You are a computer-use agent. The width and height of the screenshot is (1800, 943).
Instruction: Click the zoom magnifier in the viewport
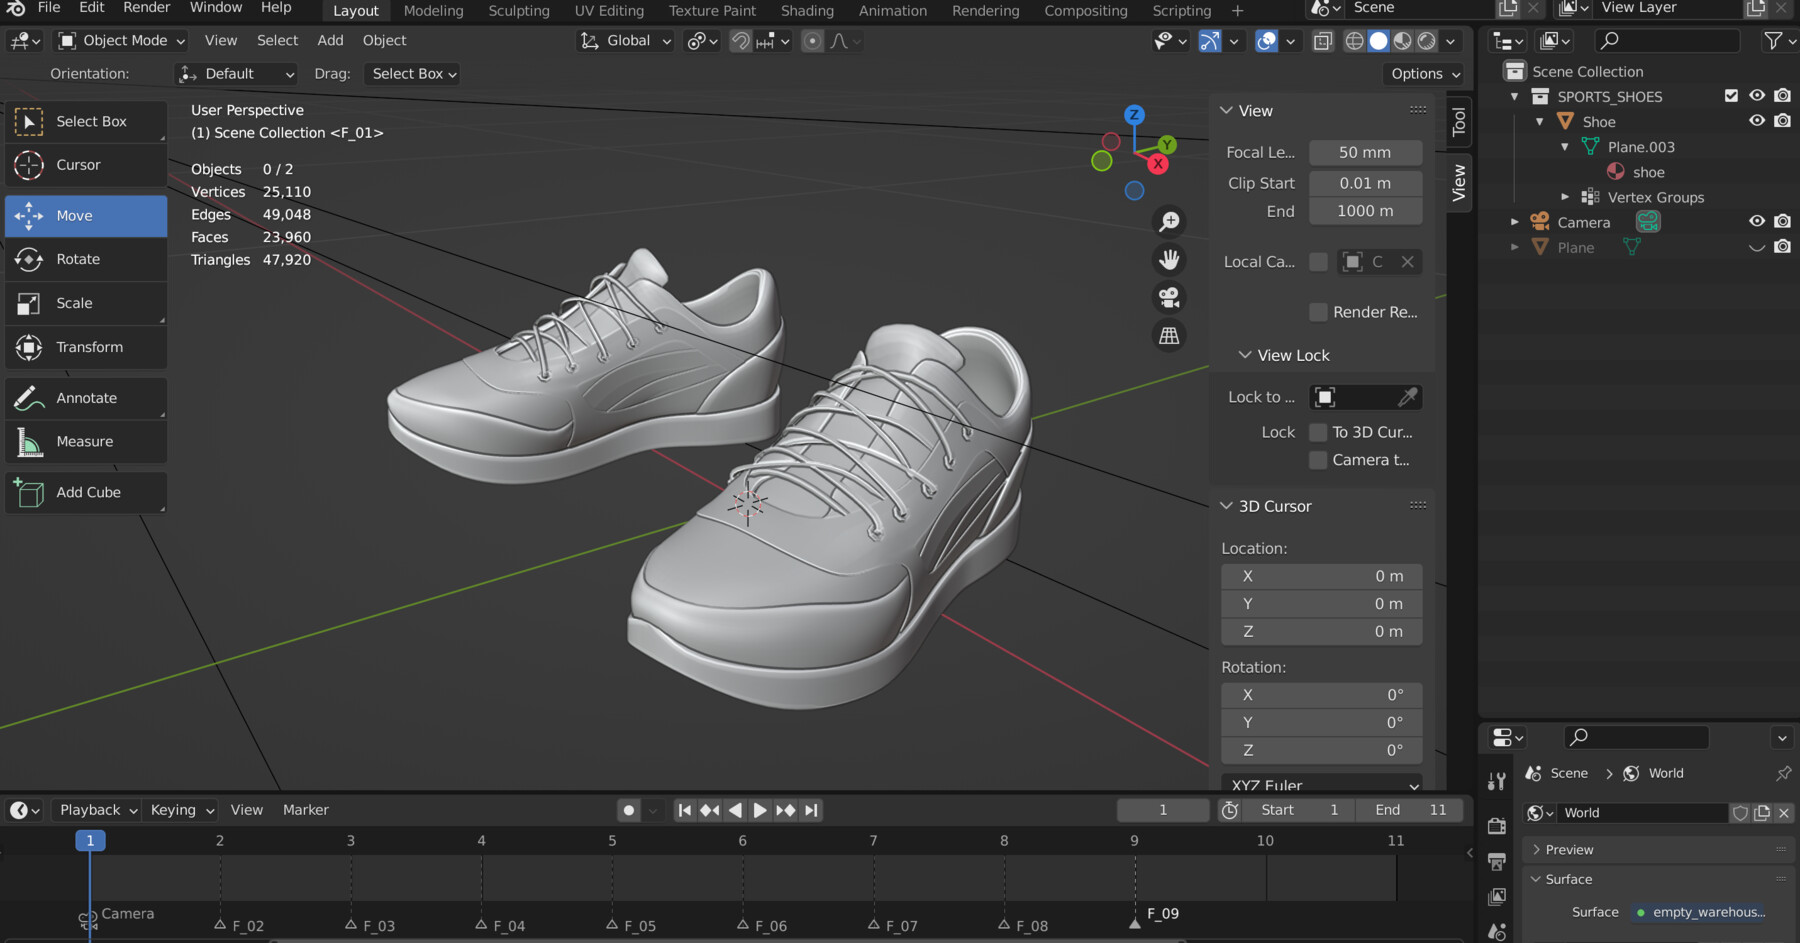[x=1169, y=220]
